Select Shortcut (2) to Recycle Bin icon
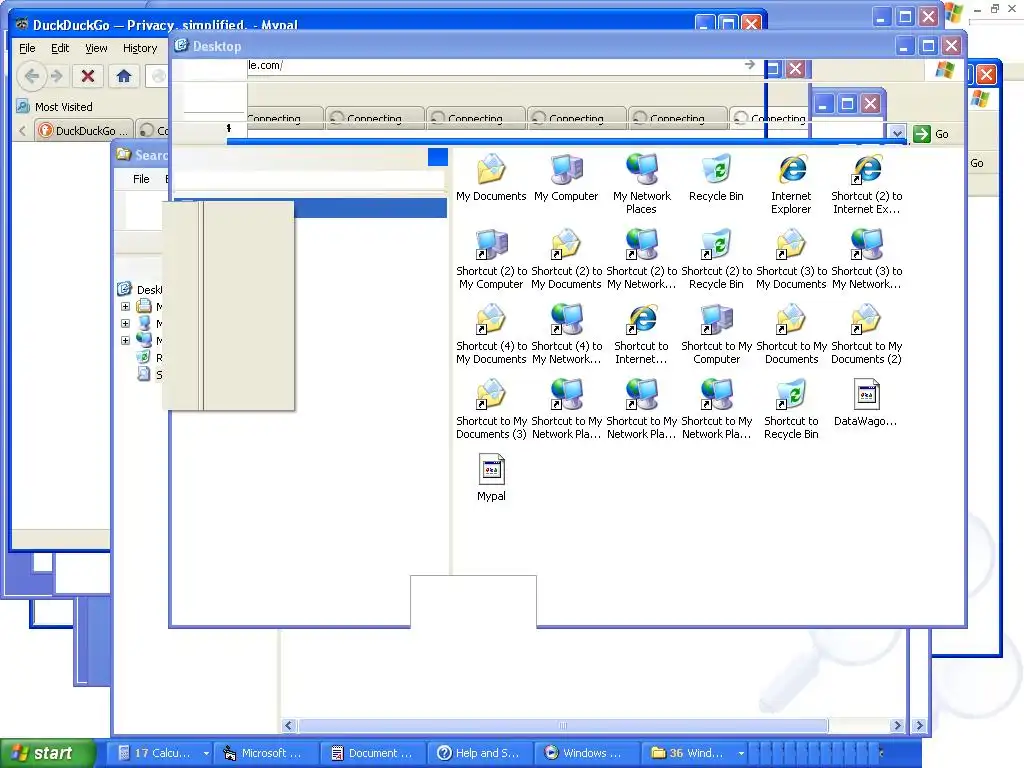Viewport: 1024px width, 768px height. pyautogui.click(x=716, y=259)
